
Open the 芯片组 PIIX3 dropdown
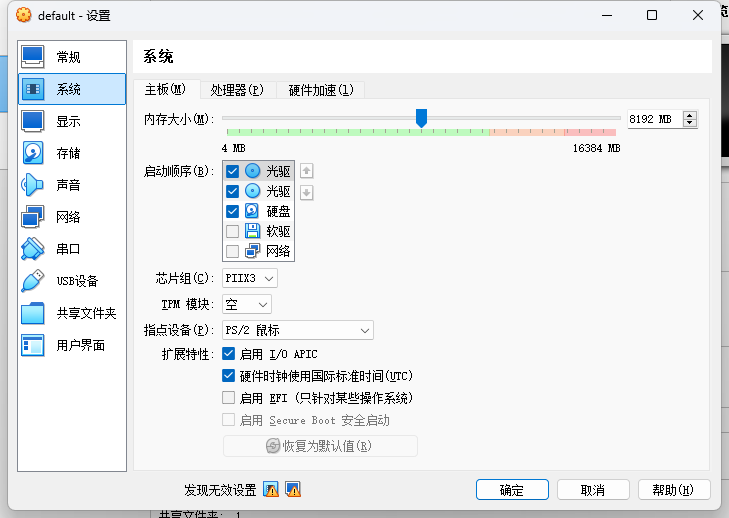coord(250,278)
